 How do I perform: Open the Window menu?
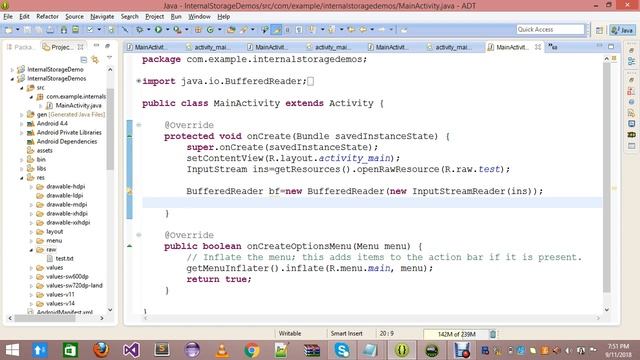[x=199, y=16]
